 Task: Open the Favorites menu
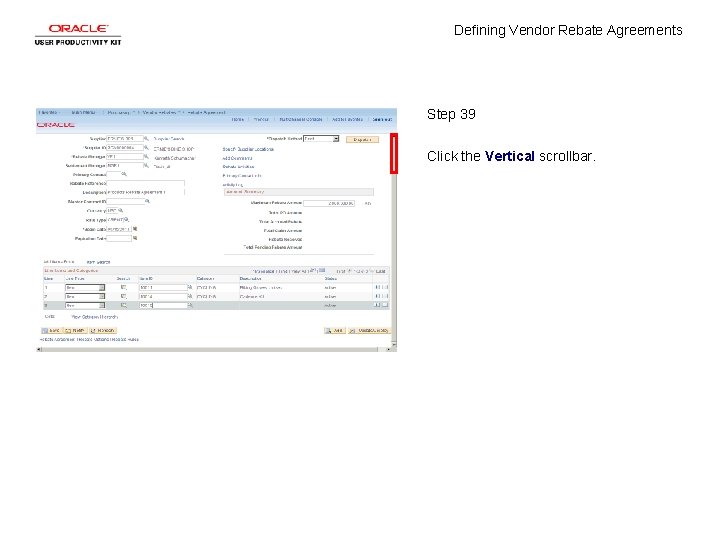[x=49, y=112]
